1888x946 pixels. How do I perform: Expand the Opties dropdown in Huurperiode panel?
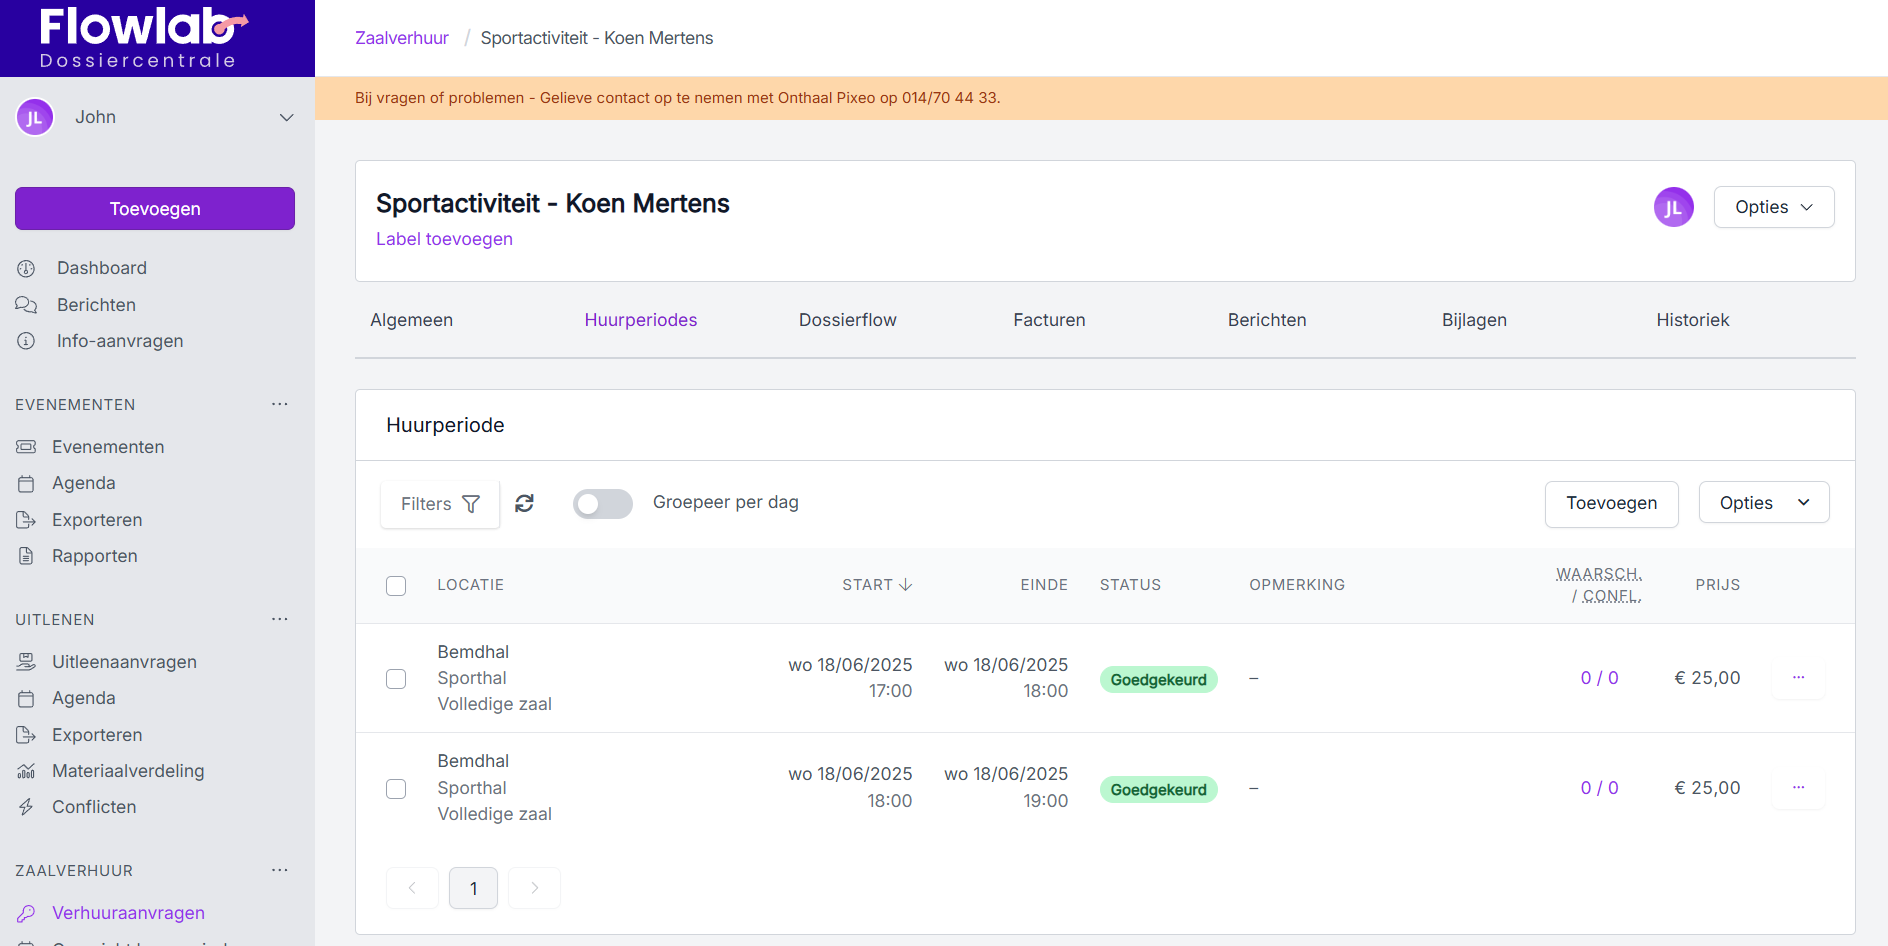1763,503
